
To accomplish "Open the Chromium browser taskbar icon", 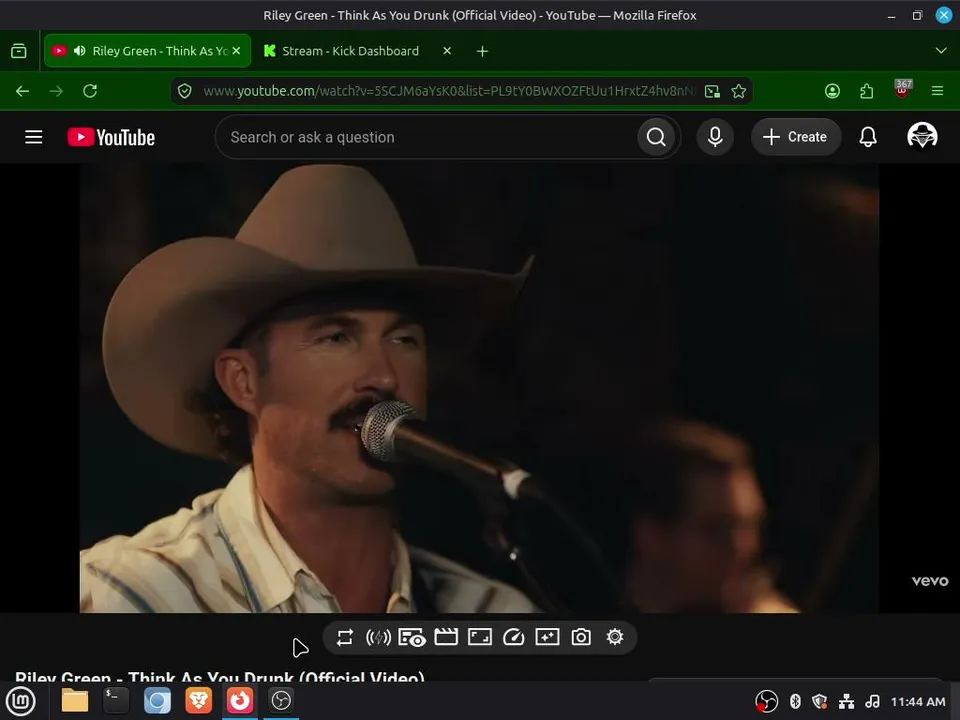I will 157,700.
